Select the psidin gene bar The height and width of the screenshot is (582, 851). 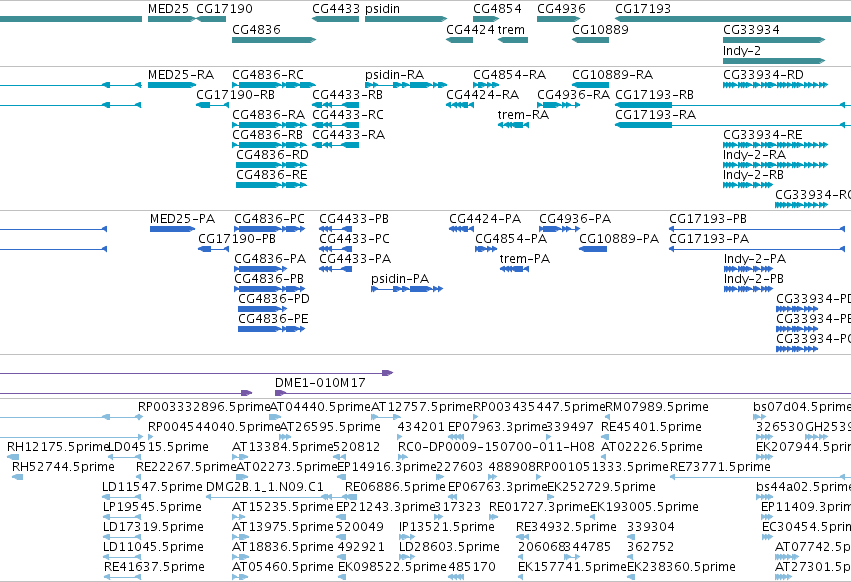(x=405, y=19)
